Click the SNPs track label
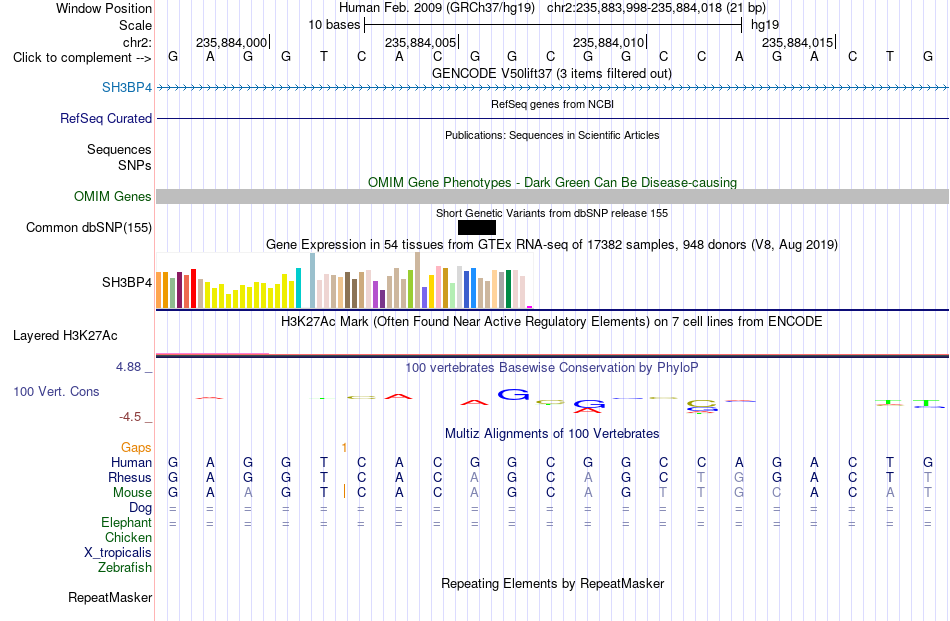Screen dimensions: 950x621 135,165
